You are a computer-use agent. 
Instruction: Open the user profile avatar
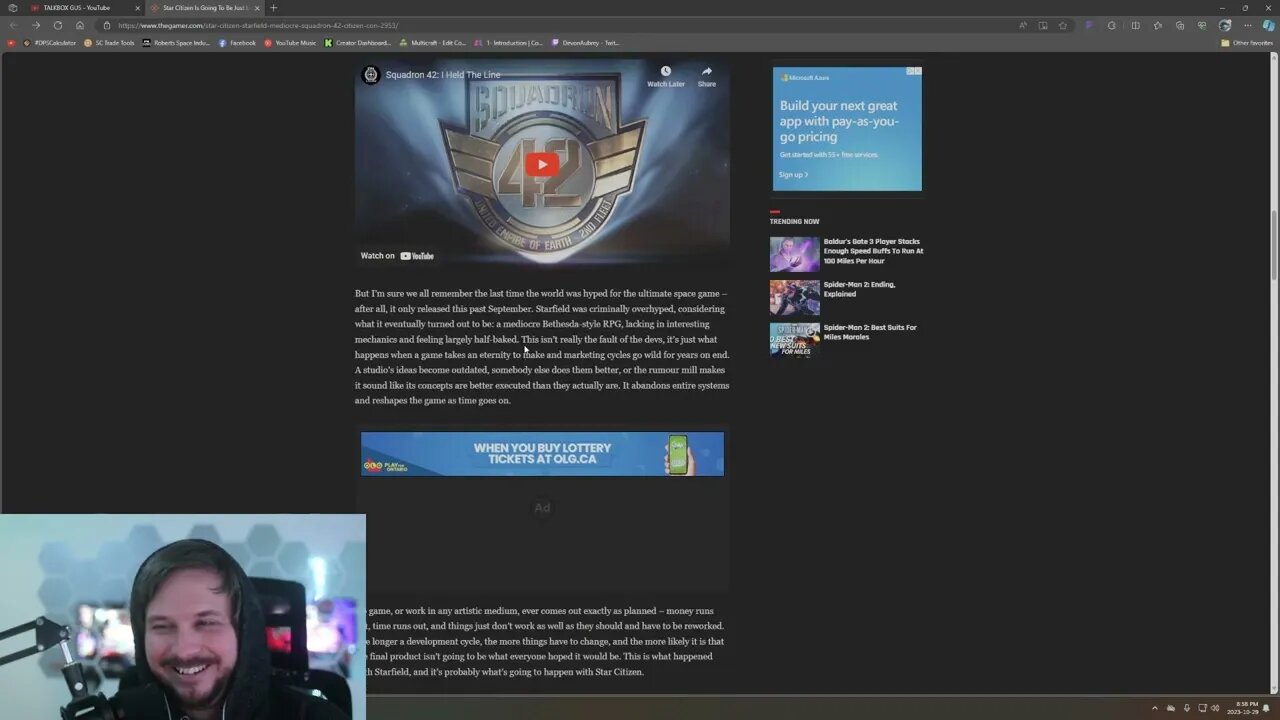coord(1225,25)
